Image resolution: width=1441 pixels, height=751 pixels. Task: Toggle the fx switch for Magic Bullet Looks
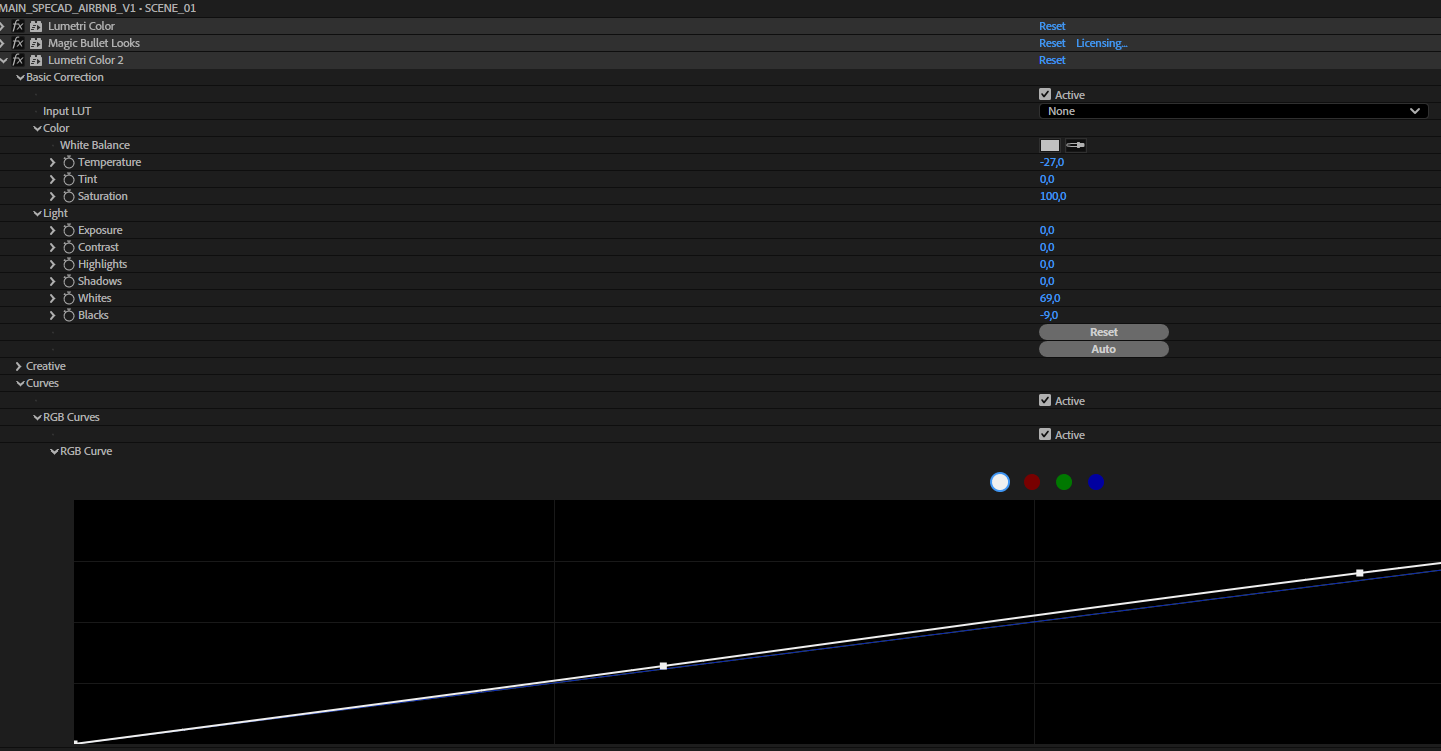(18, 43)
